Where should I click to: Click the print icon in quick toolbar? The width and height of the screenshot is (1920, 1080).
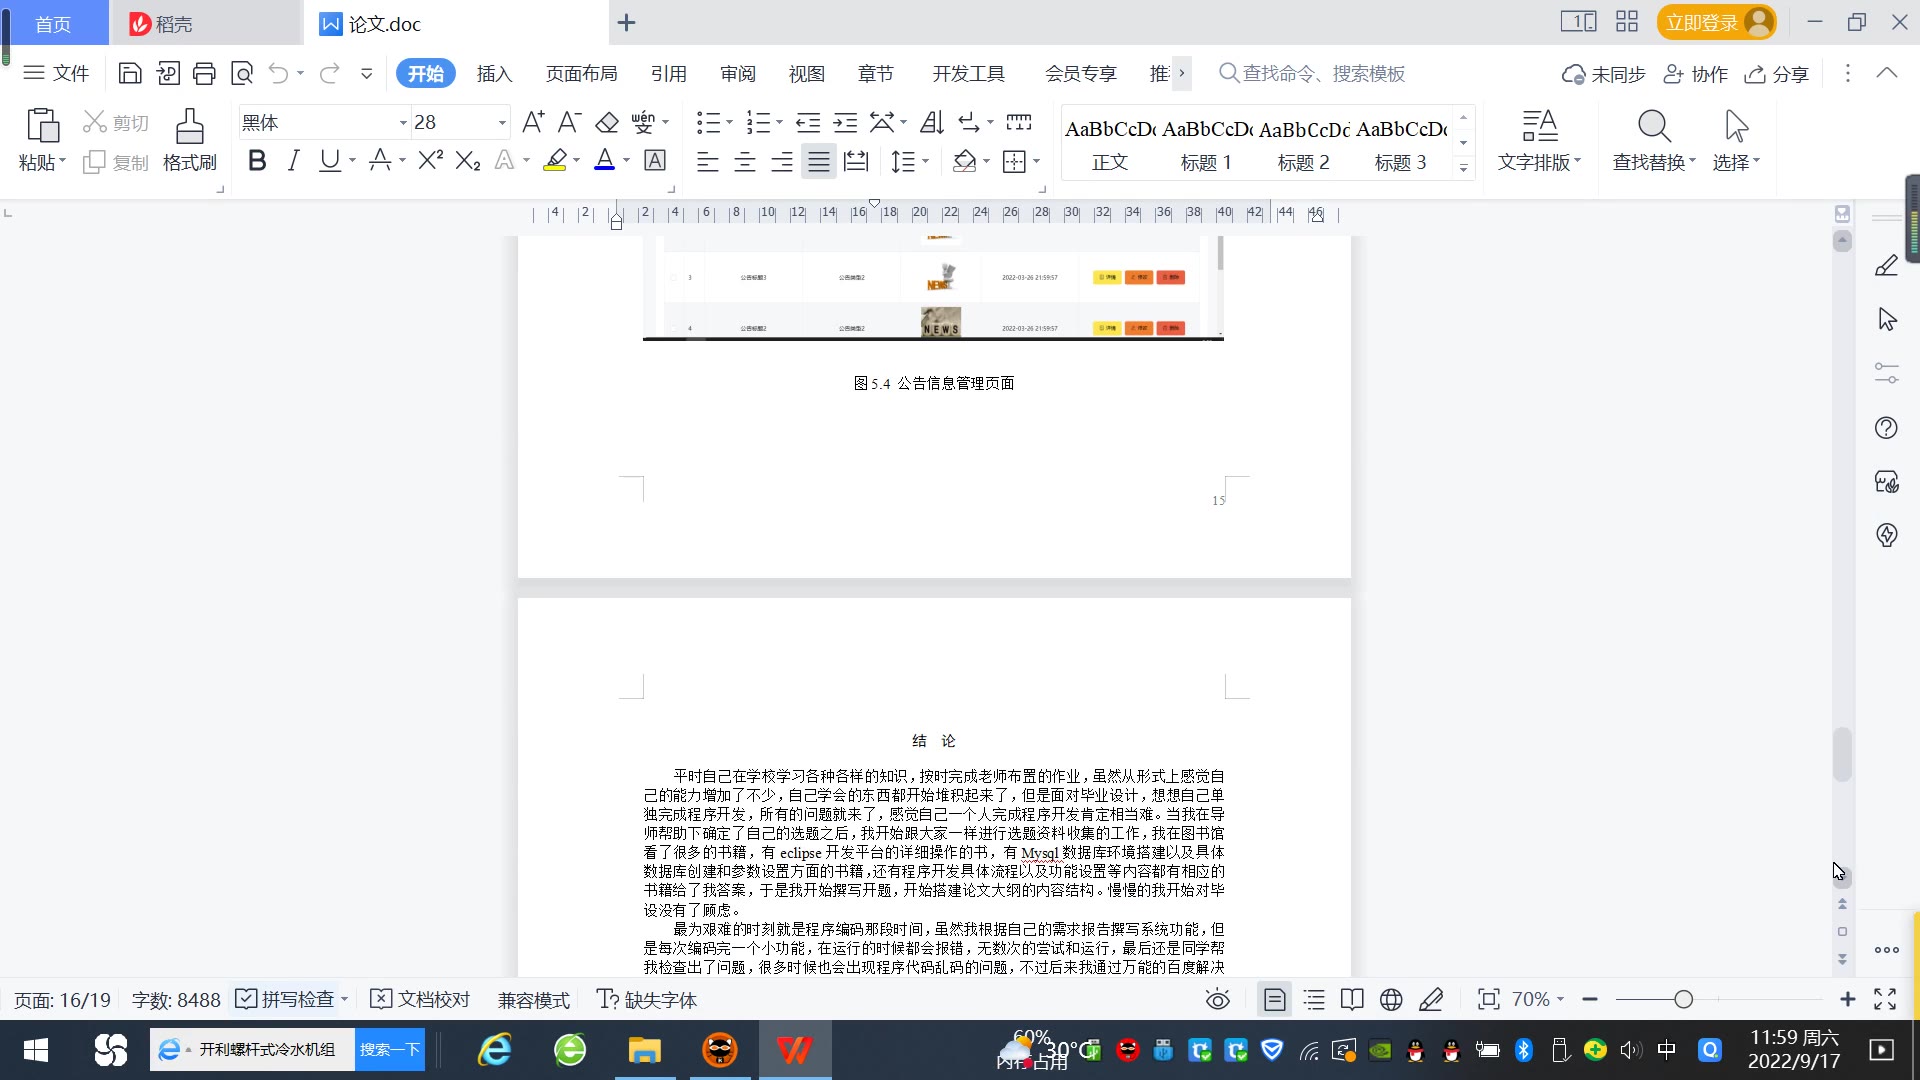(204, 73)
